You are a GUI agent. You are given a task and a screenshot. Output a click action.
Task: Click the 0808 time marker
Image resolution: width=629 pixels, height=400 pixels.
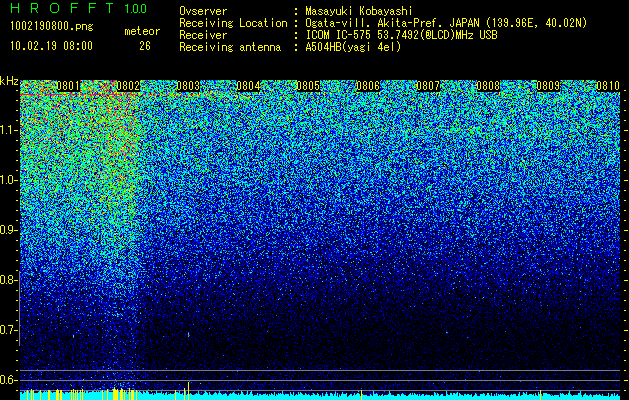488,86
